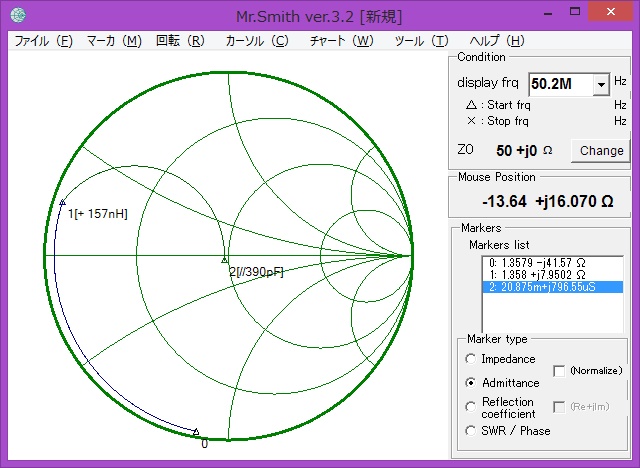The height and width of the screenshot is (468, 640).
Task: Toggle the (Re+jIm) checkbox
Action: pyautogui.click(x=559, y=407)
